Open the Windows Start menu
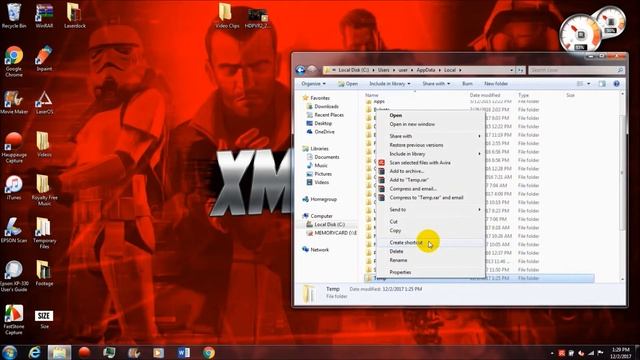 click(x=10, y=352)
